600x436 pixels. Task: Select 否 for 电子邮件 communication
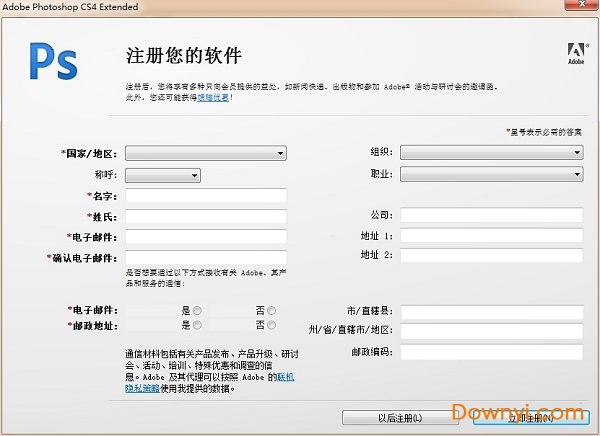271,310
